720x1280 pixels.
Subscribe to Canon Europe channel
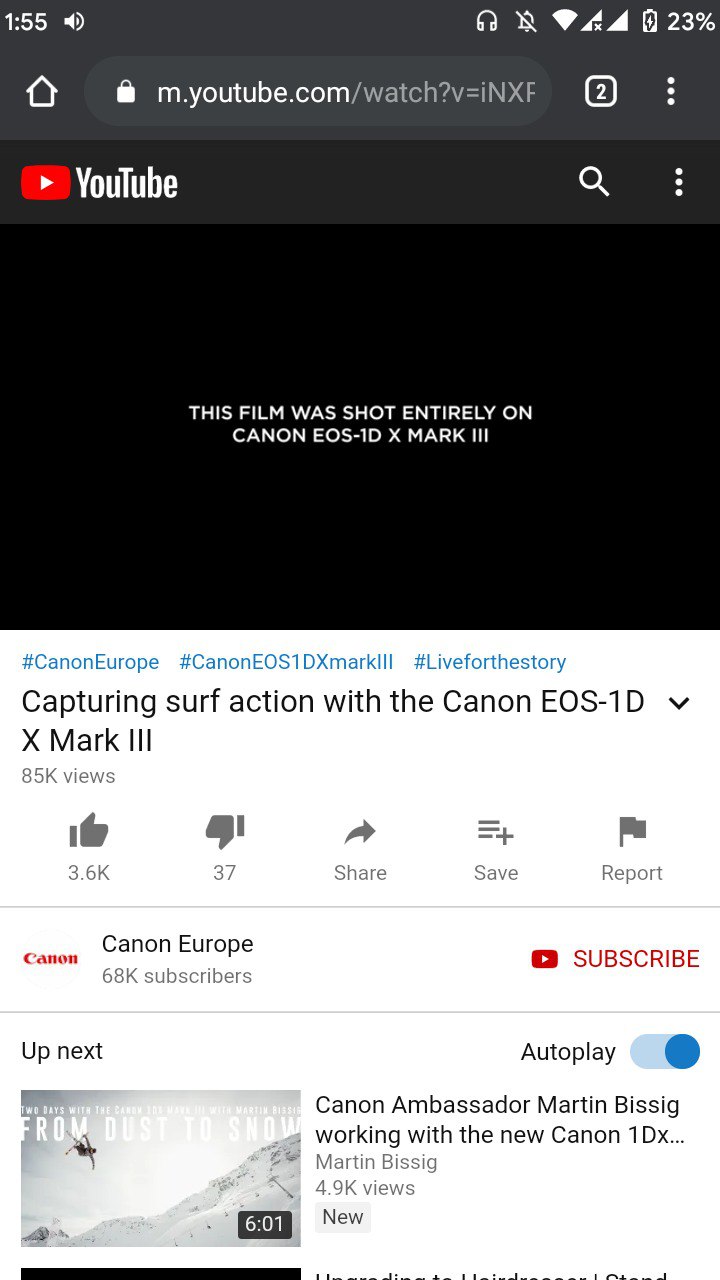[x=615, y=959]
